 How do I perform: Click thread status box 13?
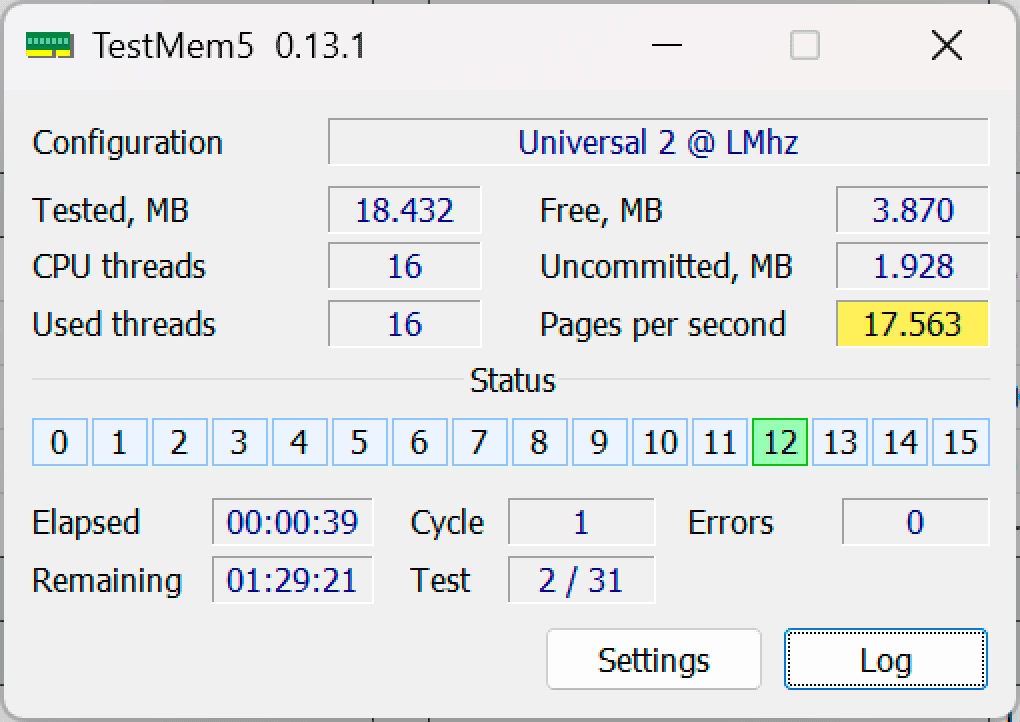[x=840, y=442]
